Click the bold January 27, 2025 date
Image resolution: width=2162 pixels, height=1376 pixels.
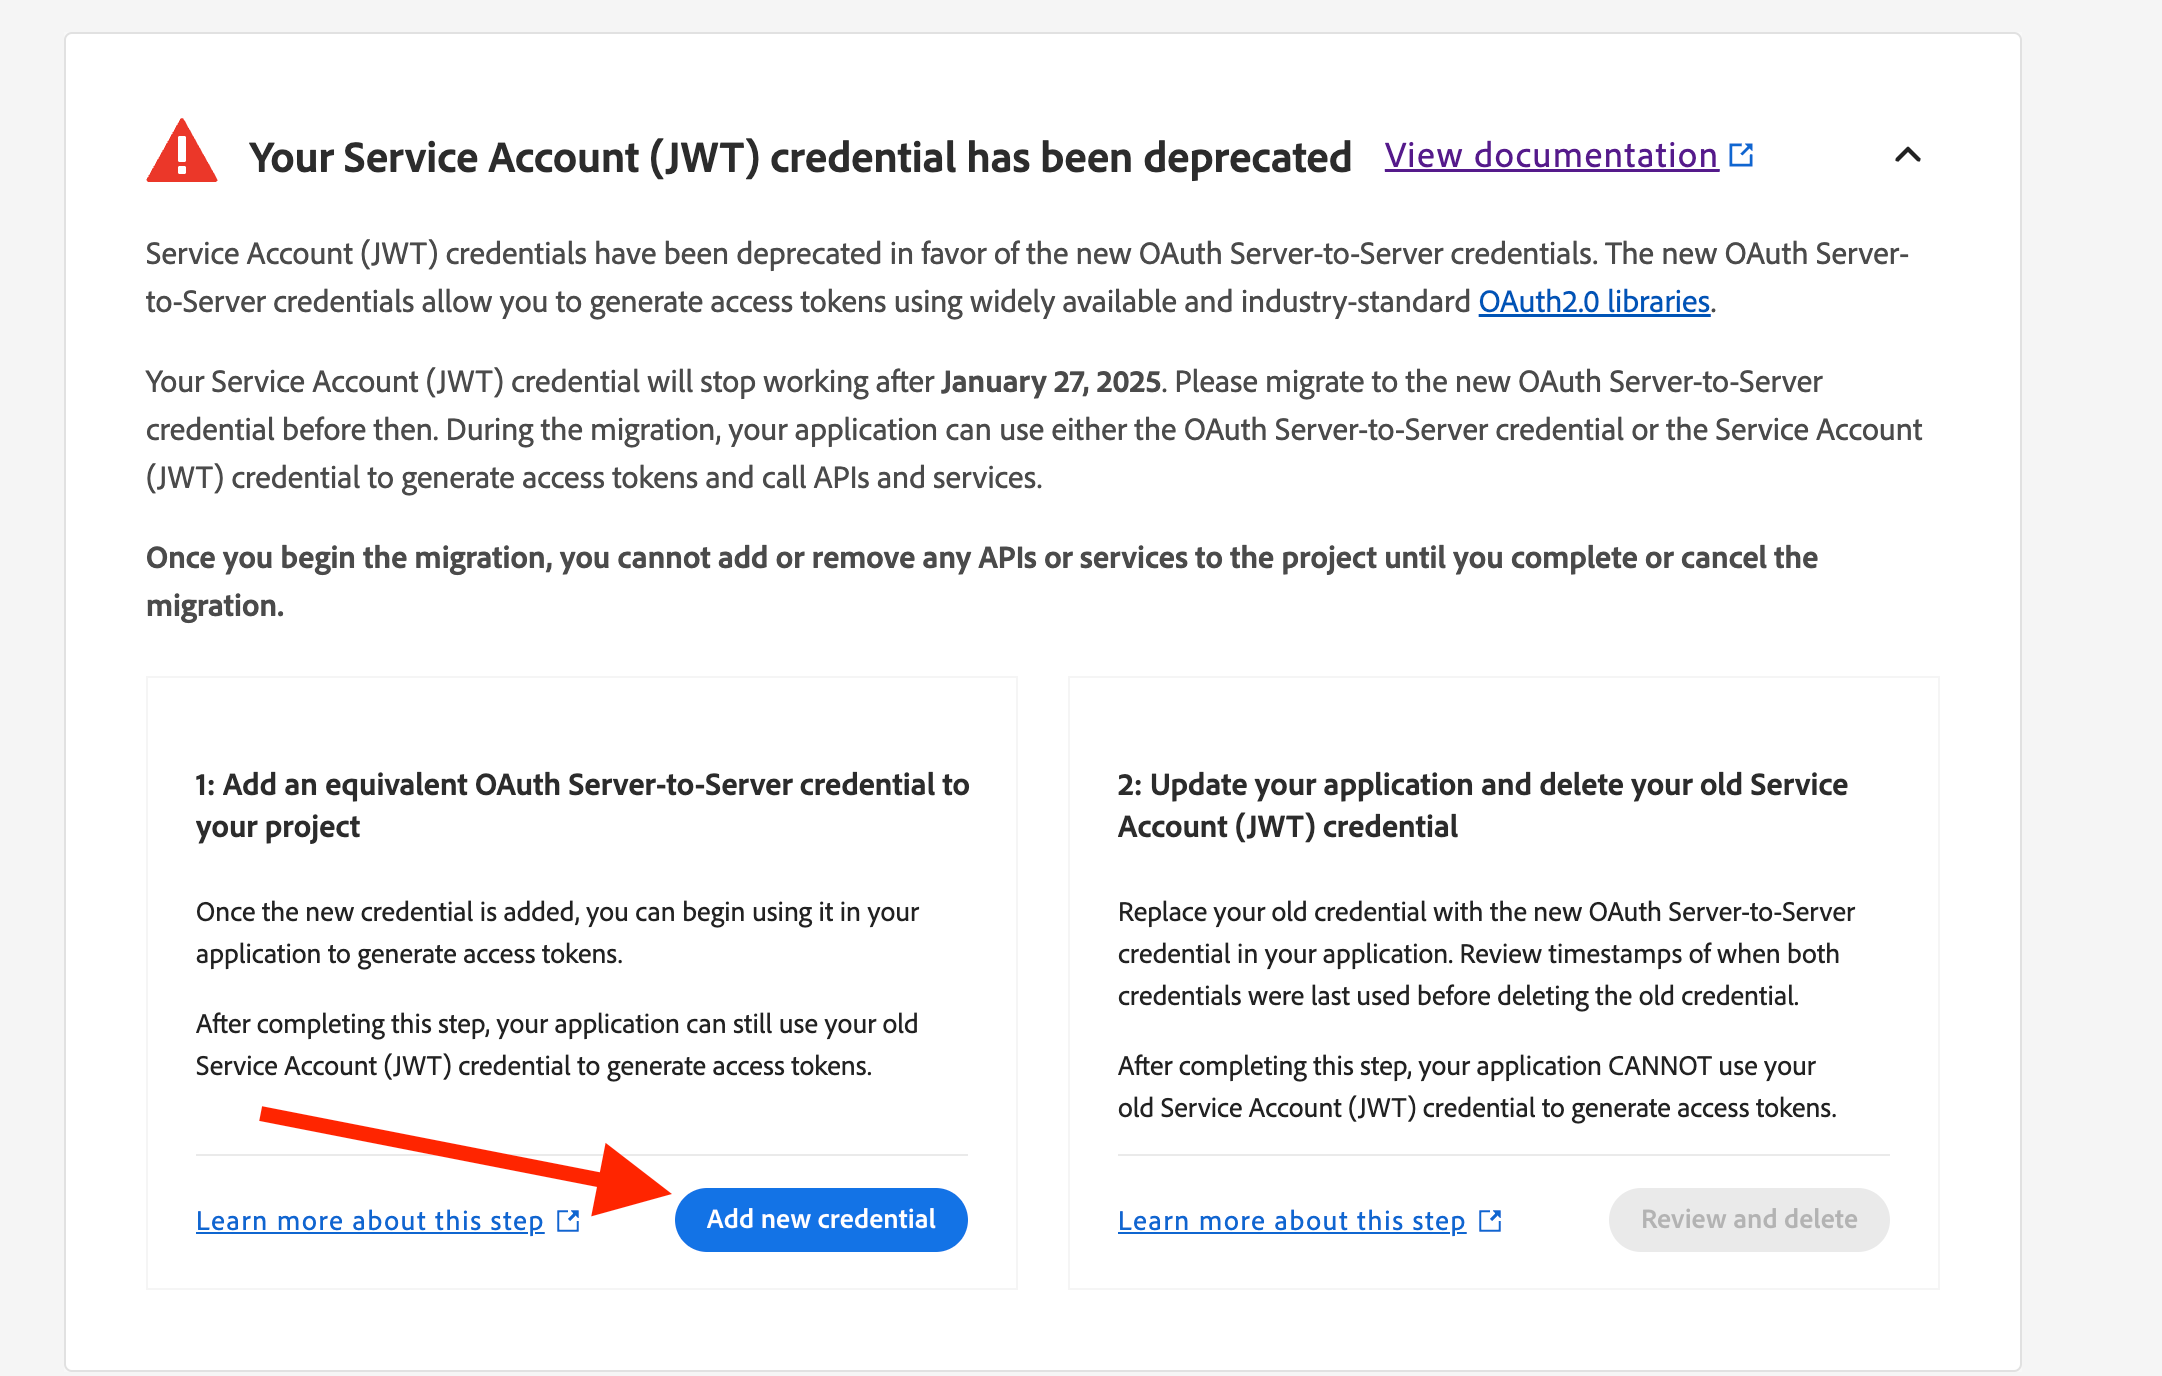coord(1051,382)
